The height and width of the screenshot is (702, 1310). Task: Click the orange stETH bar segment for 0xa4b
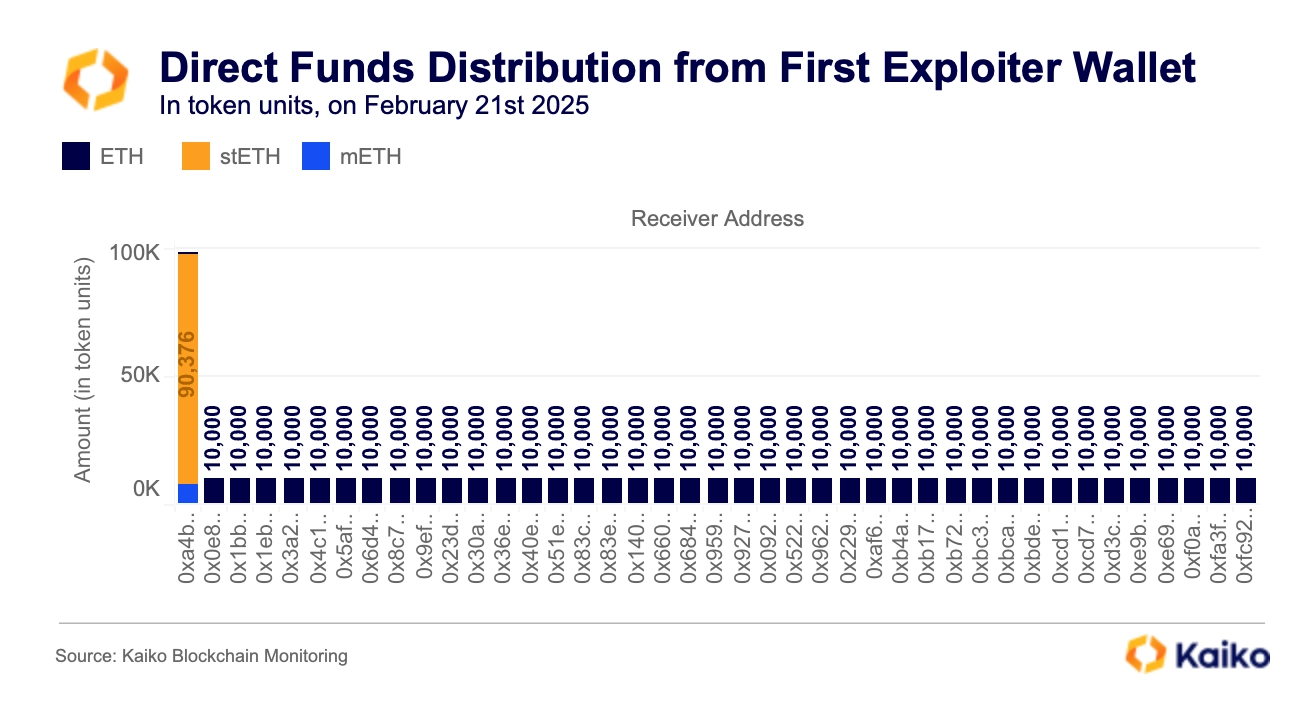pyautogui.click(x=188, y=300)
